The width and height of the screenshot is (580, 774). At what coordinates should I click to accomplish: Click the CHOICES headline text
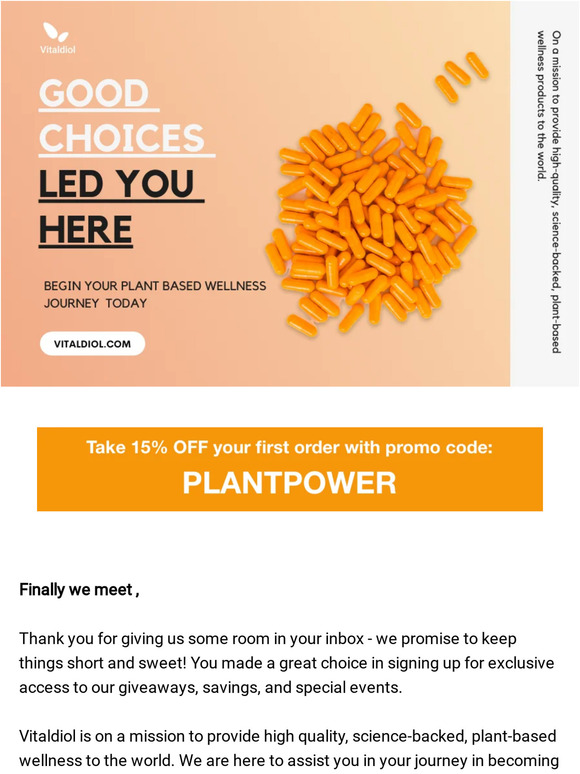(x=121, y=138)
